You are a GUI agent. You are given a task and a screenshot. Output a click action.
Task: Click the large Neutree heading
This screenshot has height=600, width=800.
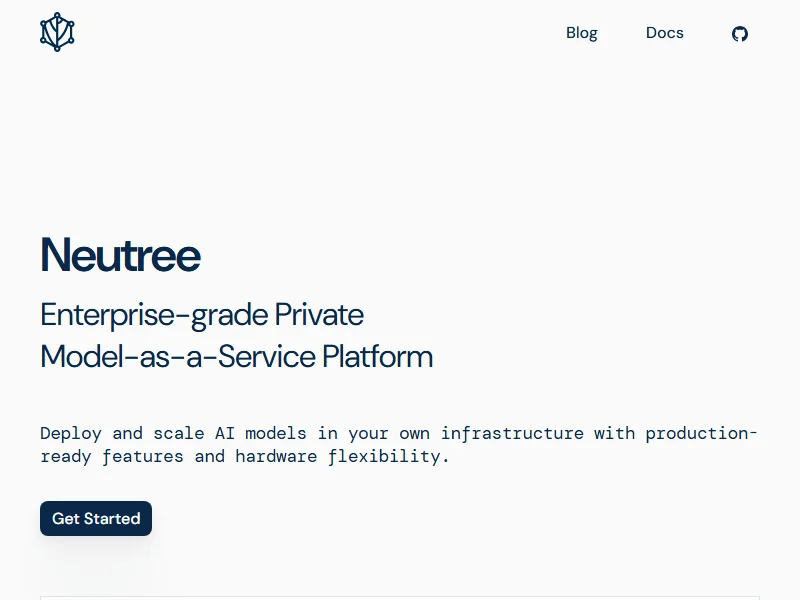click(x=120, y=255)
